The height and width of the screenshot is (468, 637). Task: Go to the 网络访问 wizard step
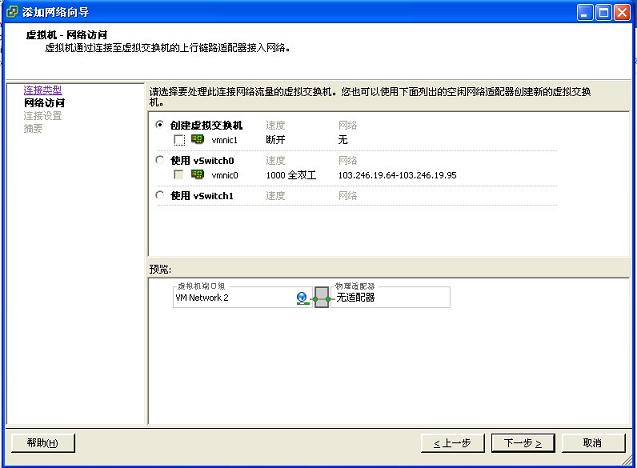pos(44,102)
